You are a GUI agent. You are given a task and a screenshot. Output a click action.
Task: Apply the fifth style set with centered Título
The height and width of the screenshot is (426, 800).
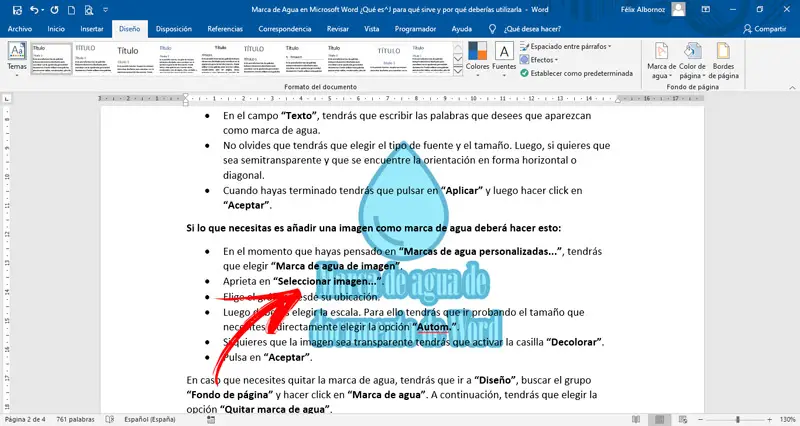click(219, 59)
